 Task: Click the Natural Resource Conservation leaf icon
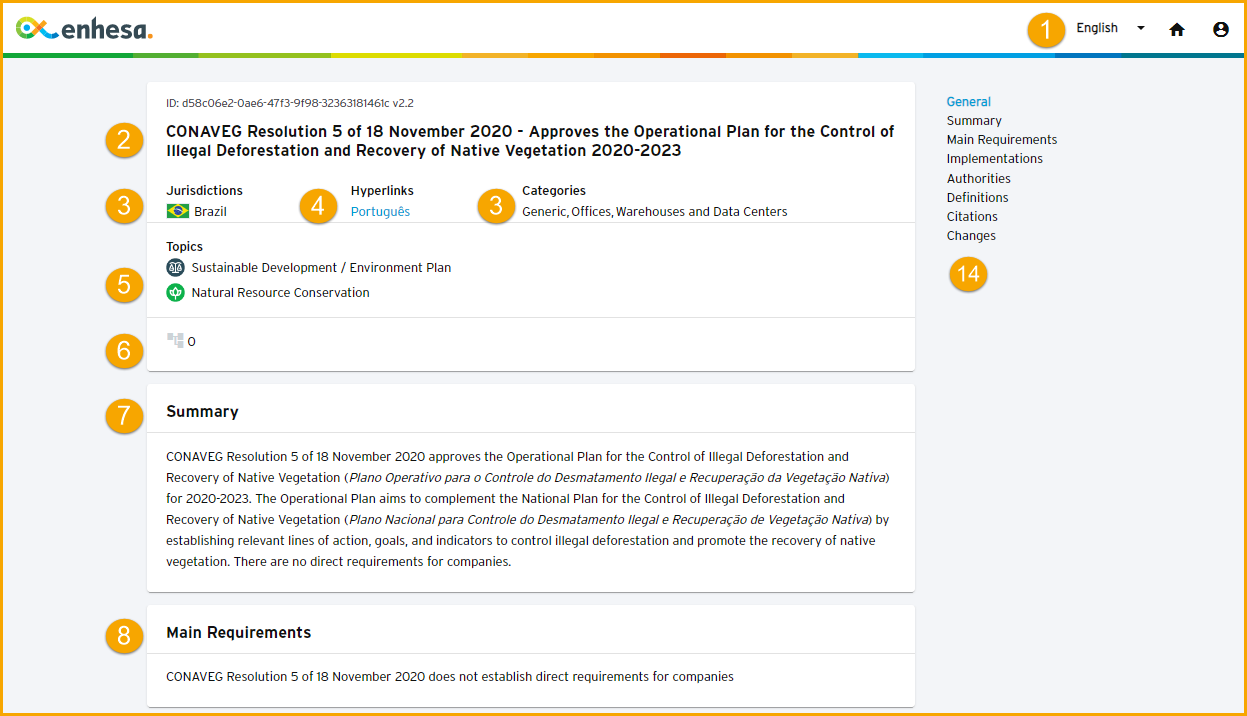176,293
